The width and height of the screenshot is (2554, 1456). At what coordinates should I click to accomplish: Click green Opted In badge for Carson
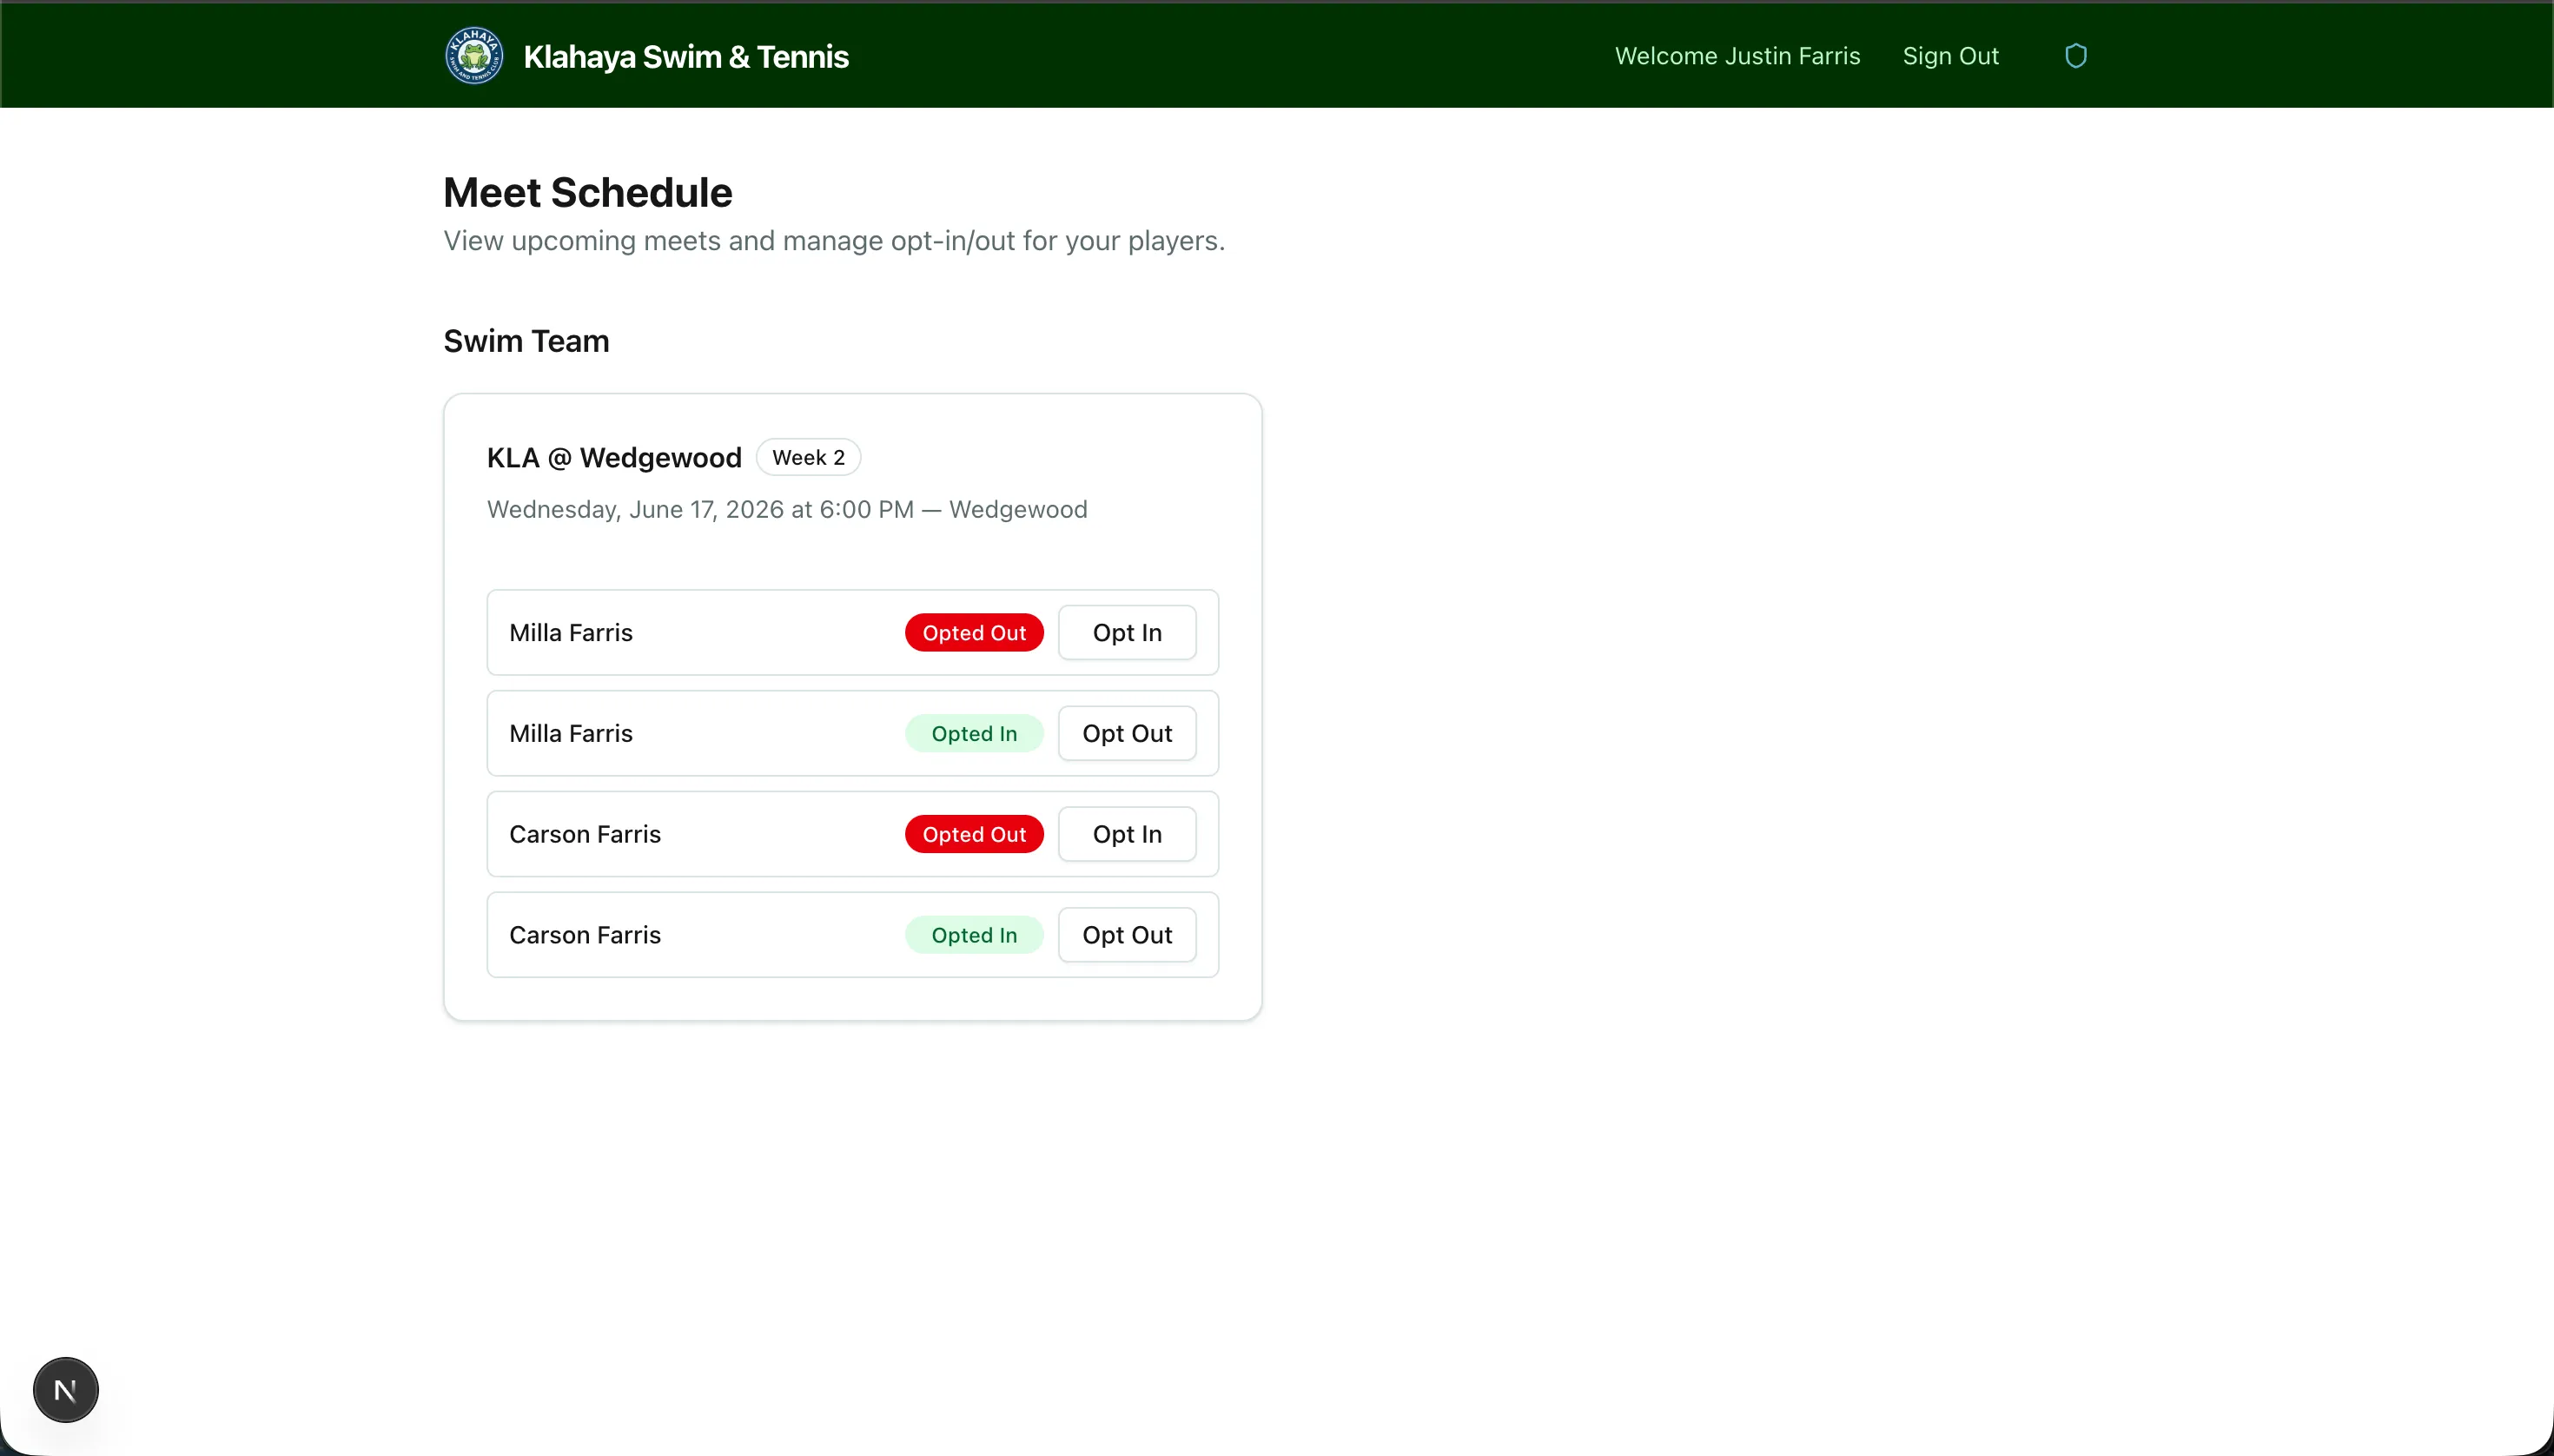tap(973, 935)
